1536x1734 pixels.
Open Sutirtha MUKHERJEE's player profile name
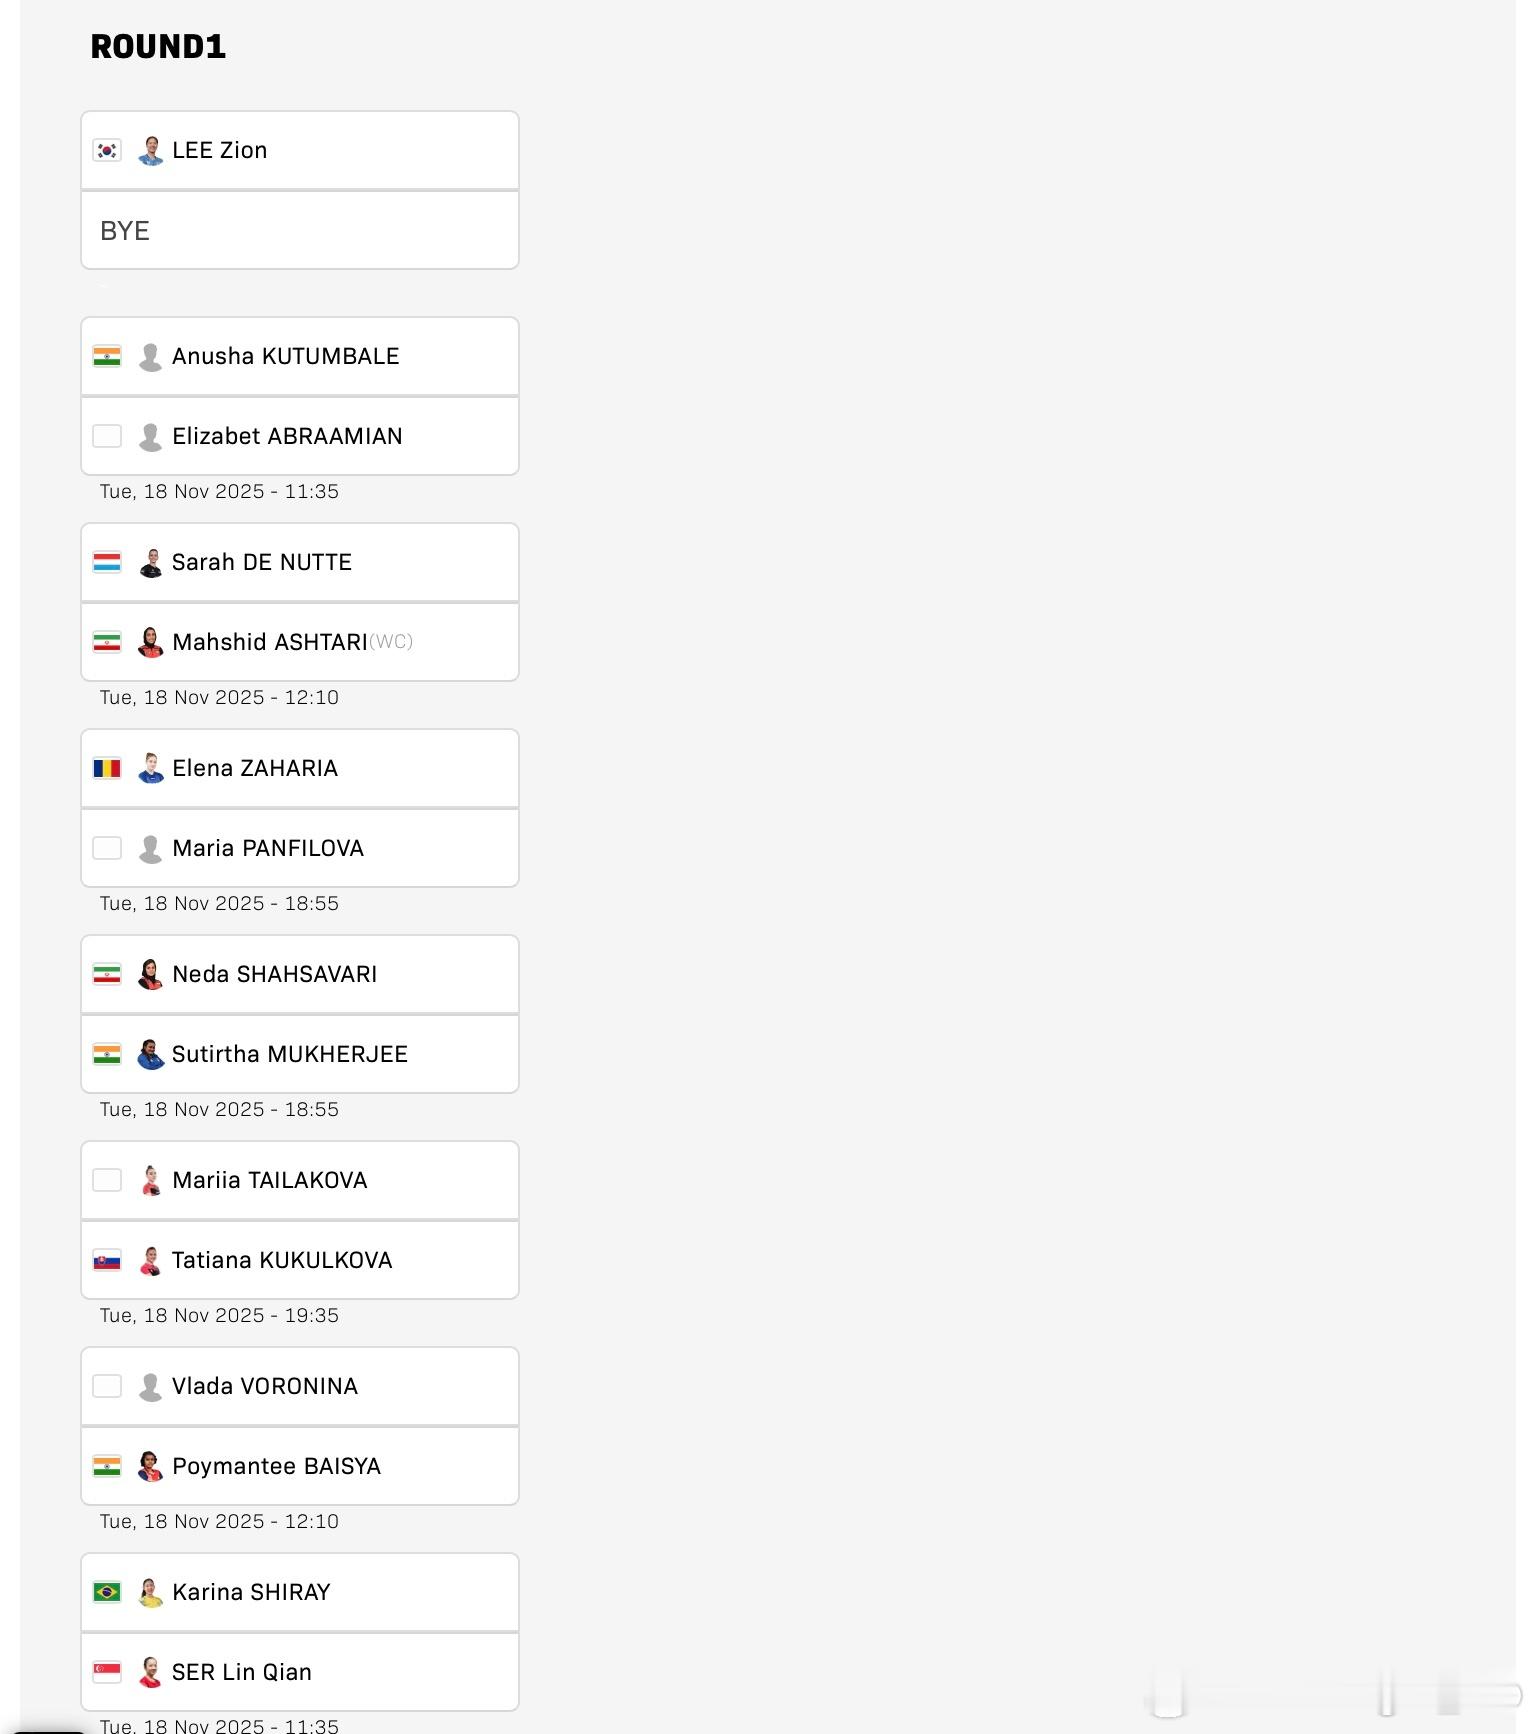coord(289,1055)
